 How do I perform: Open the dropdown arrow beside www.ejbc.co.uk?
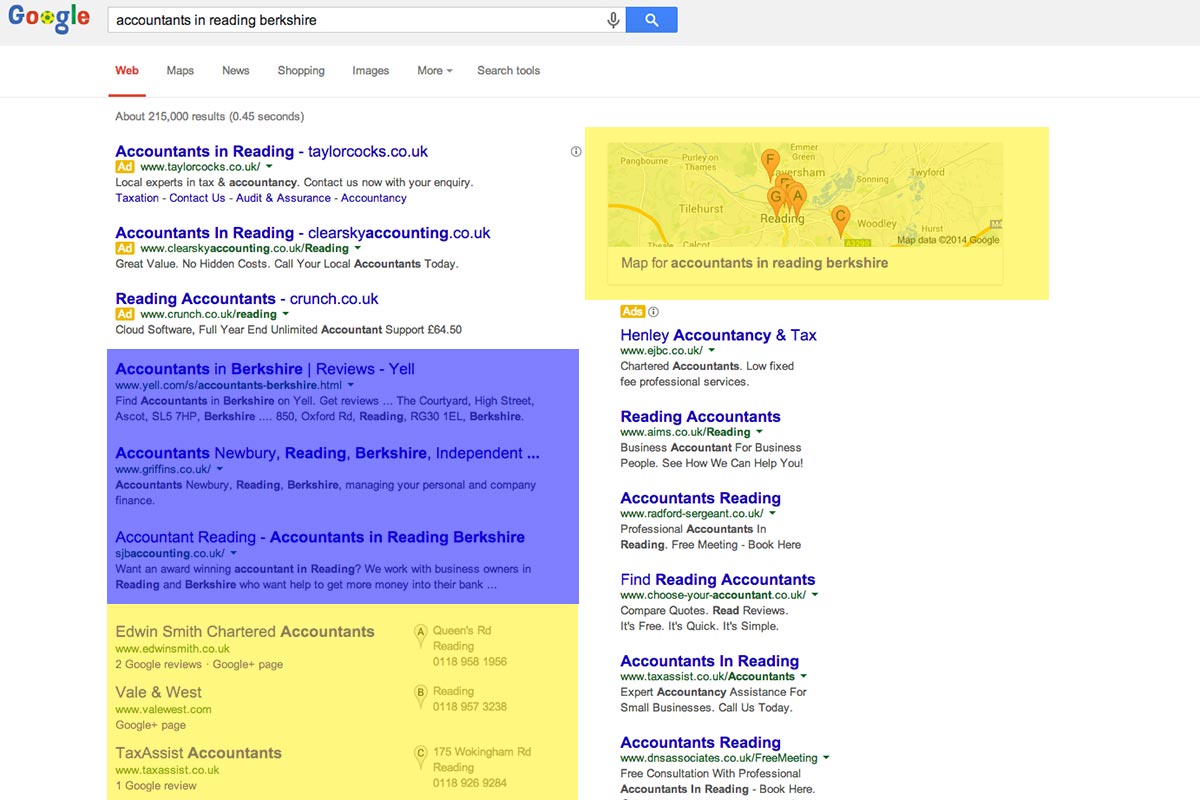click(x=712, y=351)
